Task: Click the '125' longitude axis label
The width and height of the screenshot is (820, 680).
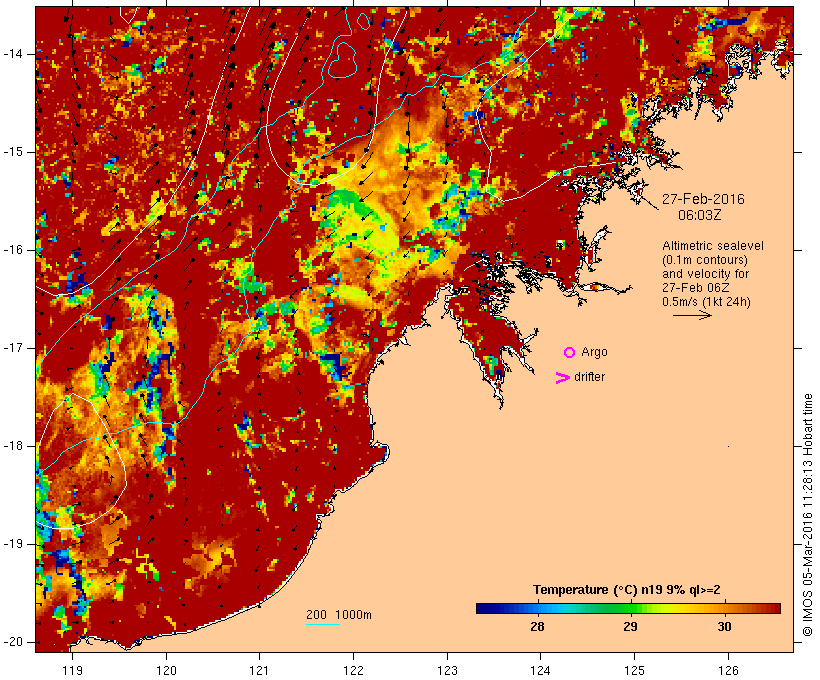Action: (634, 670)
